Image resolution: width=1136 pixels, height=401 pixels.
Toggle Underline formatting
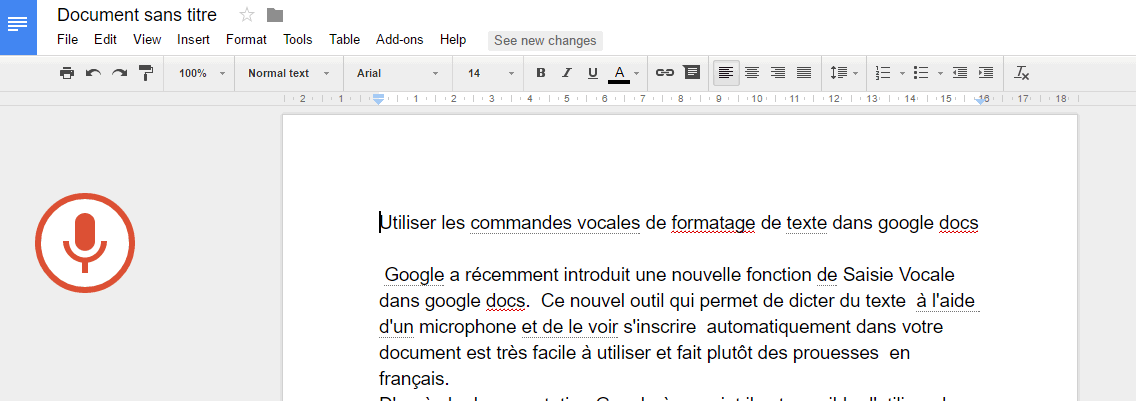(593, 73)
